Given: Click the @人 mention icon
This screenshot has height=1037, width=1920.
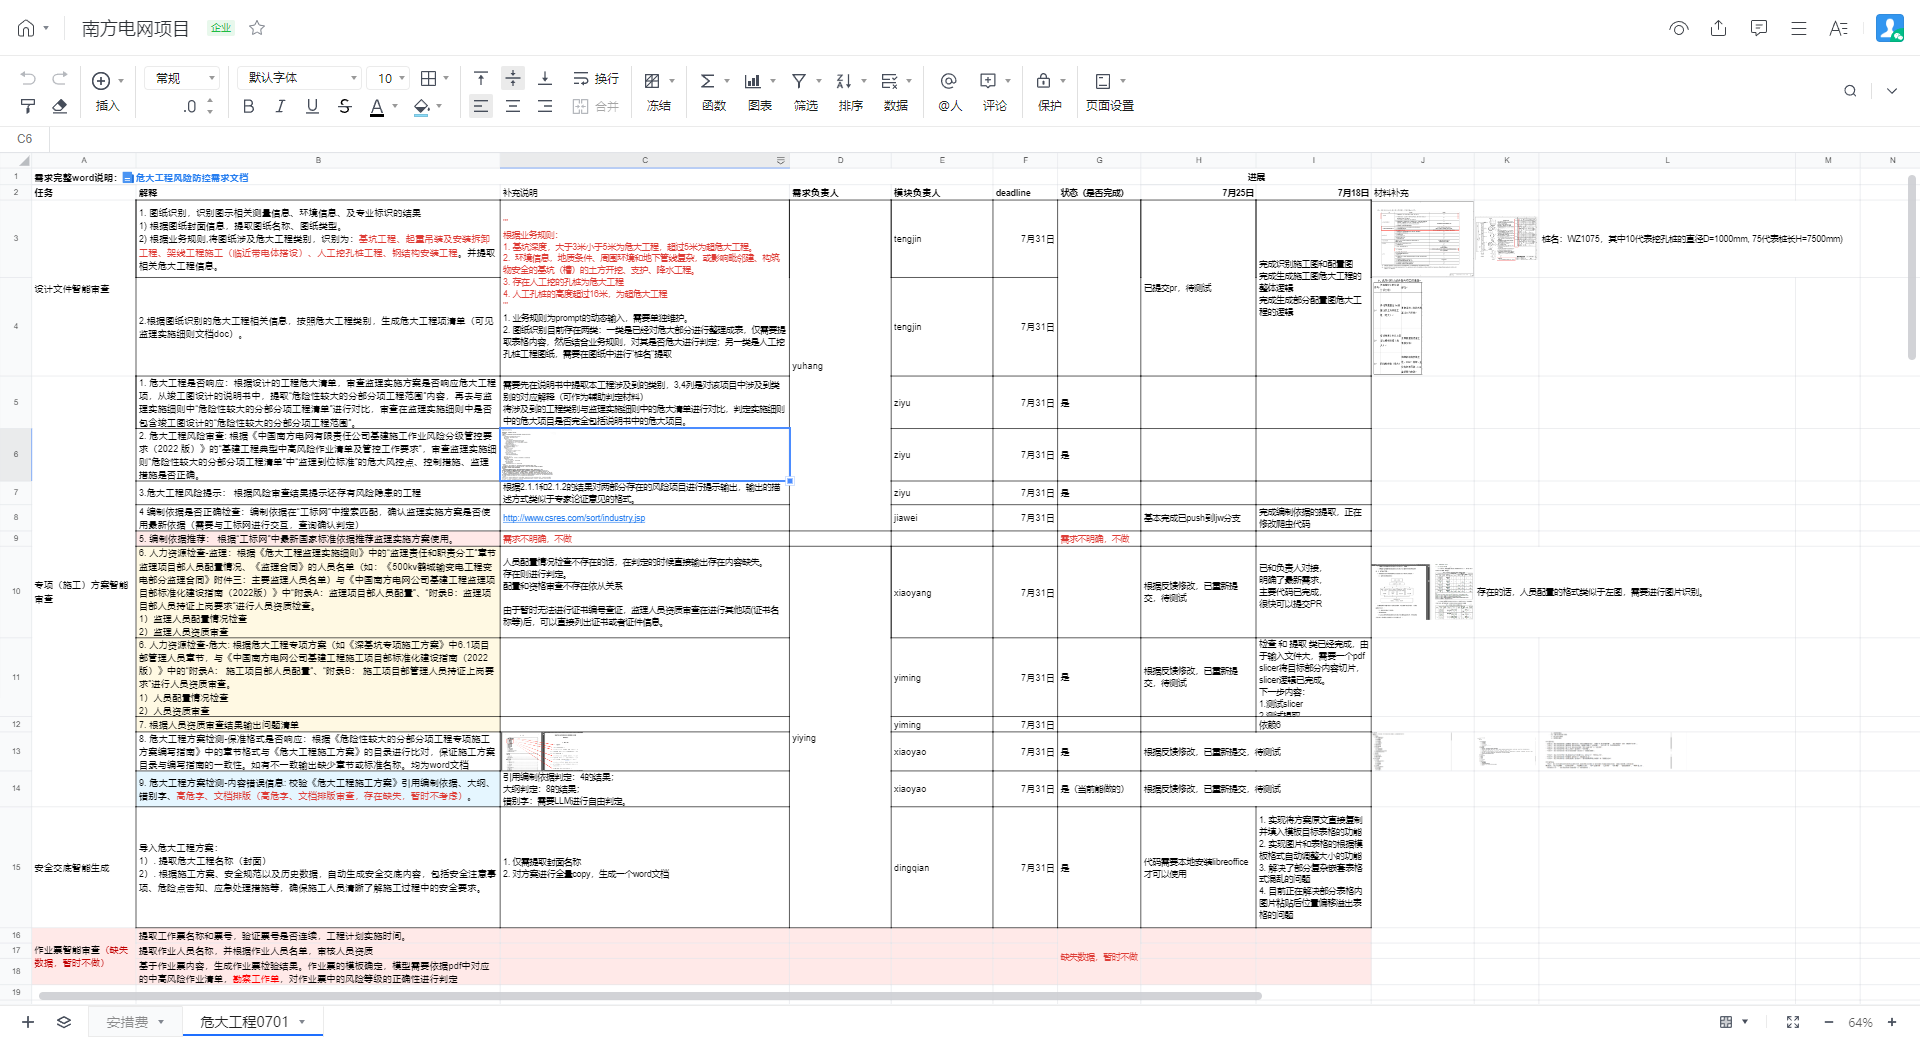Looking at the screenshot, I should 949,80.
